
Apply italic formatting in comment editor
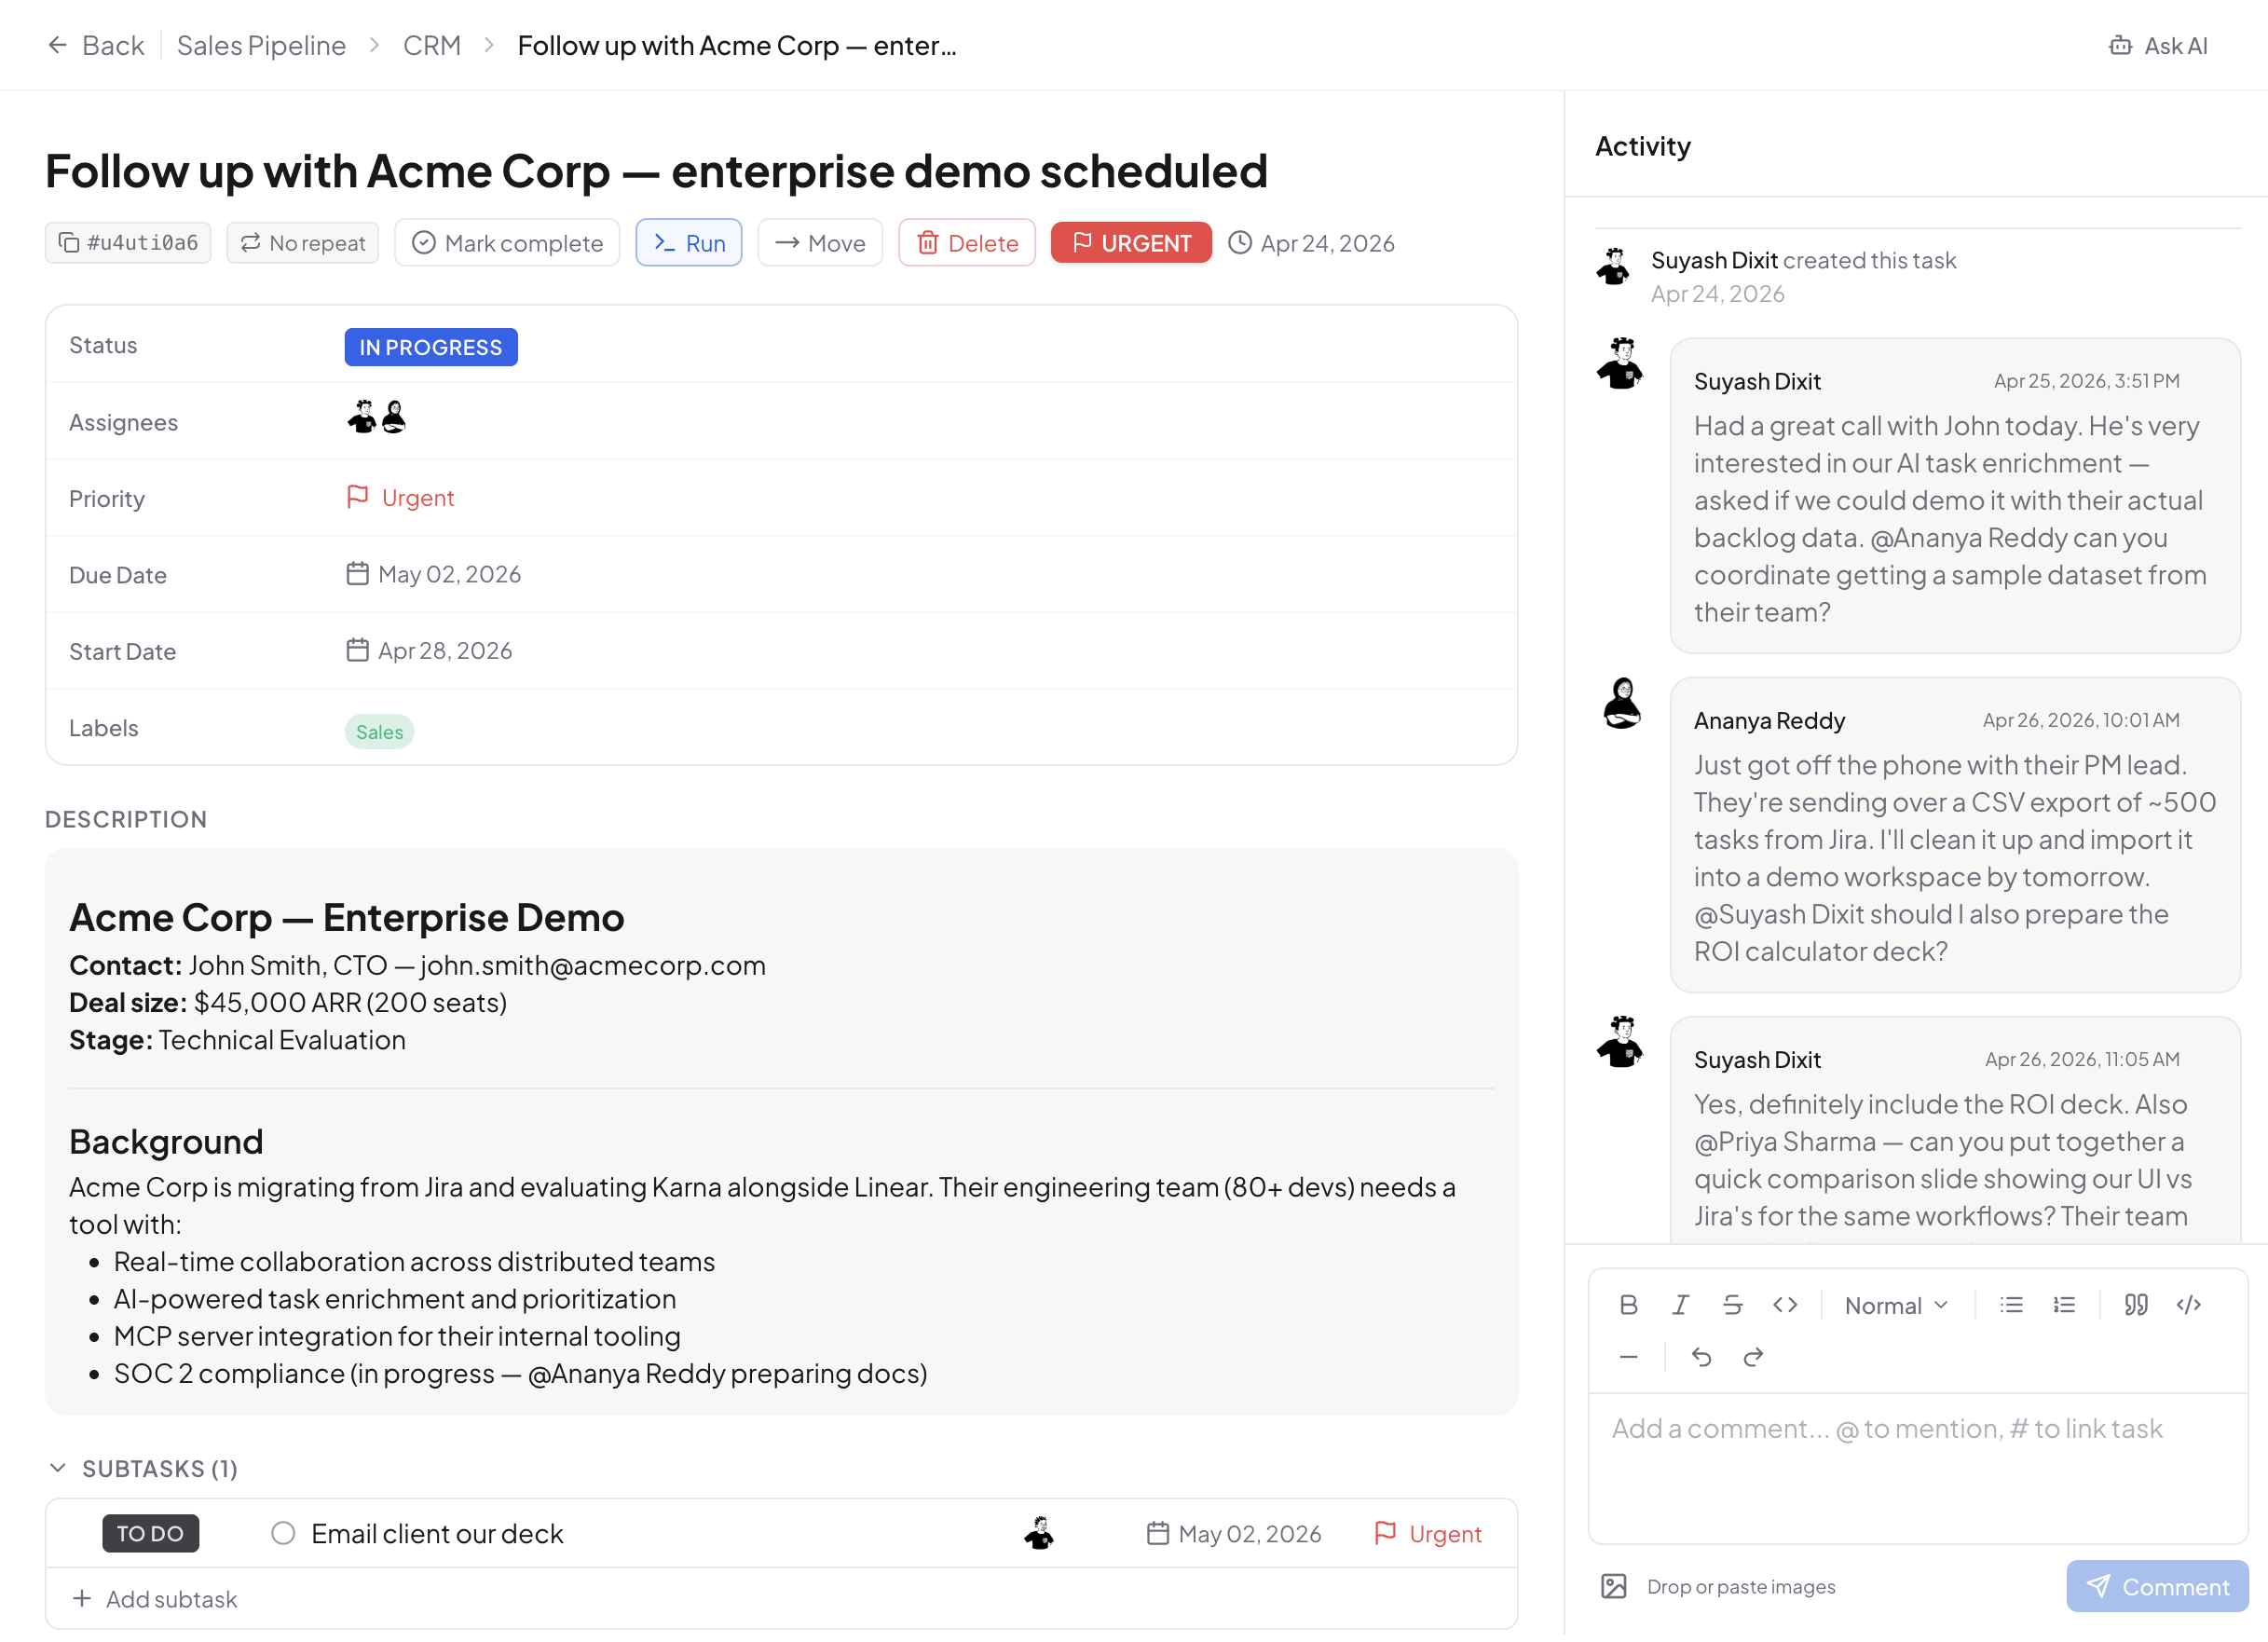[x=1680, y=1304]
